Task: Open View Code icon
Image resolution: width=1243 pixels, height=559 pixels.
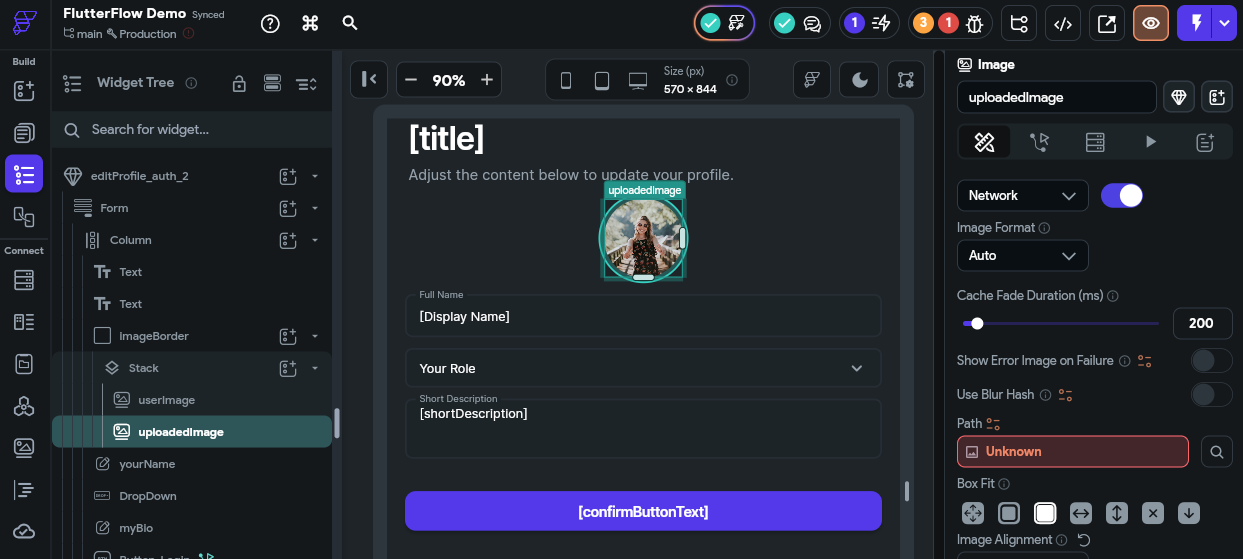Action: point(1063,23)
